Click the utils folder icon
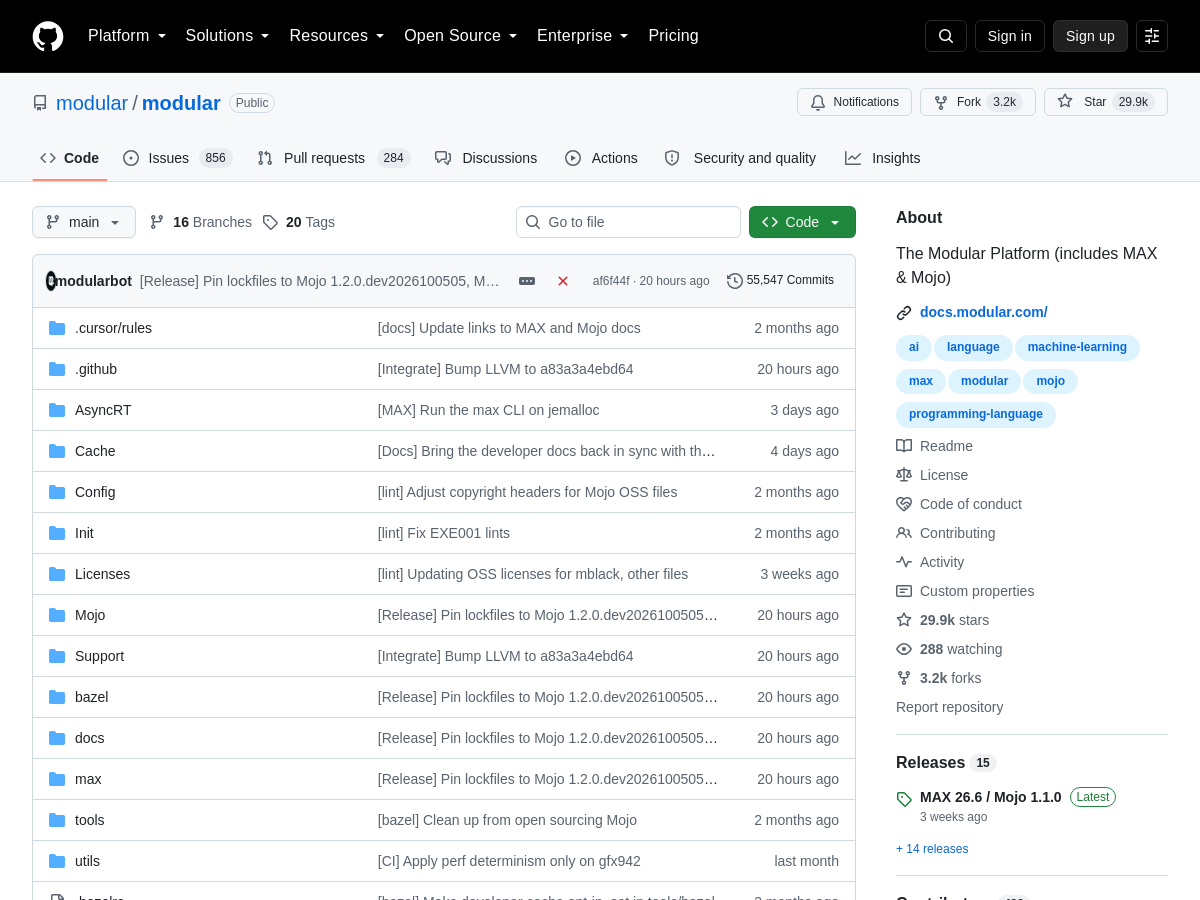This screenshot has height=900, width=1200. 57,861
